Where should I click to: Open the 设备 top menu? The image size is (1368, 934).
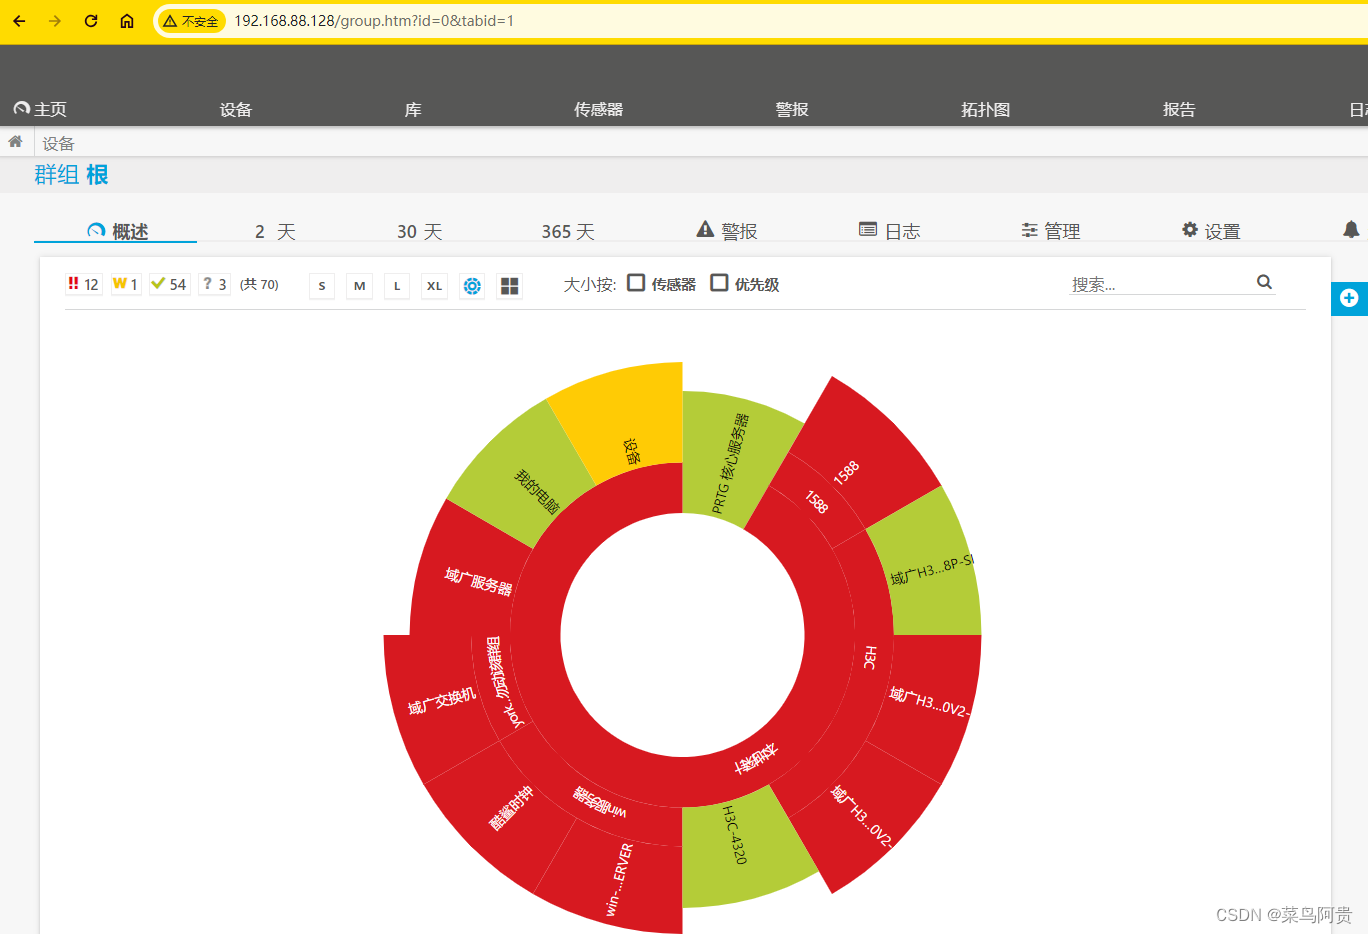236,109
